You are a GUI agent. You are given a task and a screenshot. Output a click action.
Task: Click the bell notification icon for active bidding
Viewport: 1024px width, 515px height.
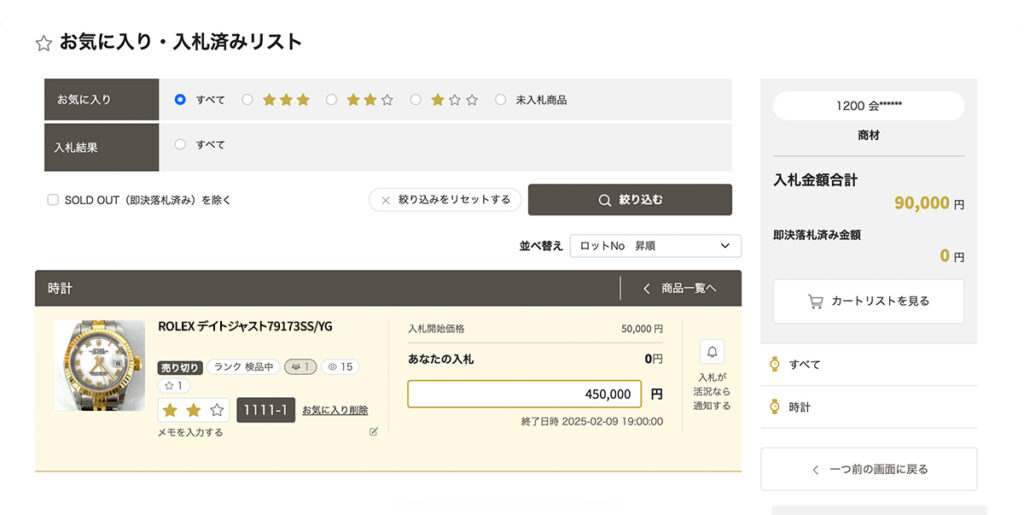click(712, 352)
